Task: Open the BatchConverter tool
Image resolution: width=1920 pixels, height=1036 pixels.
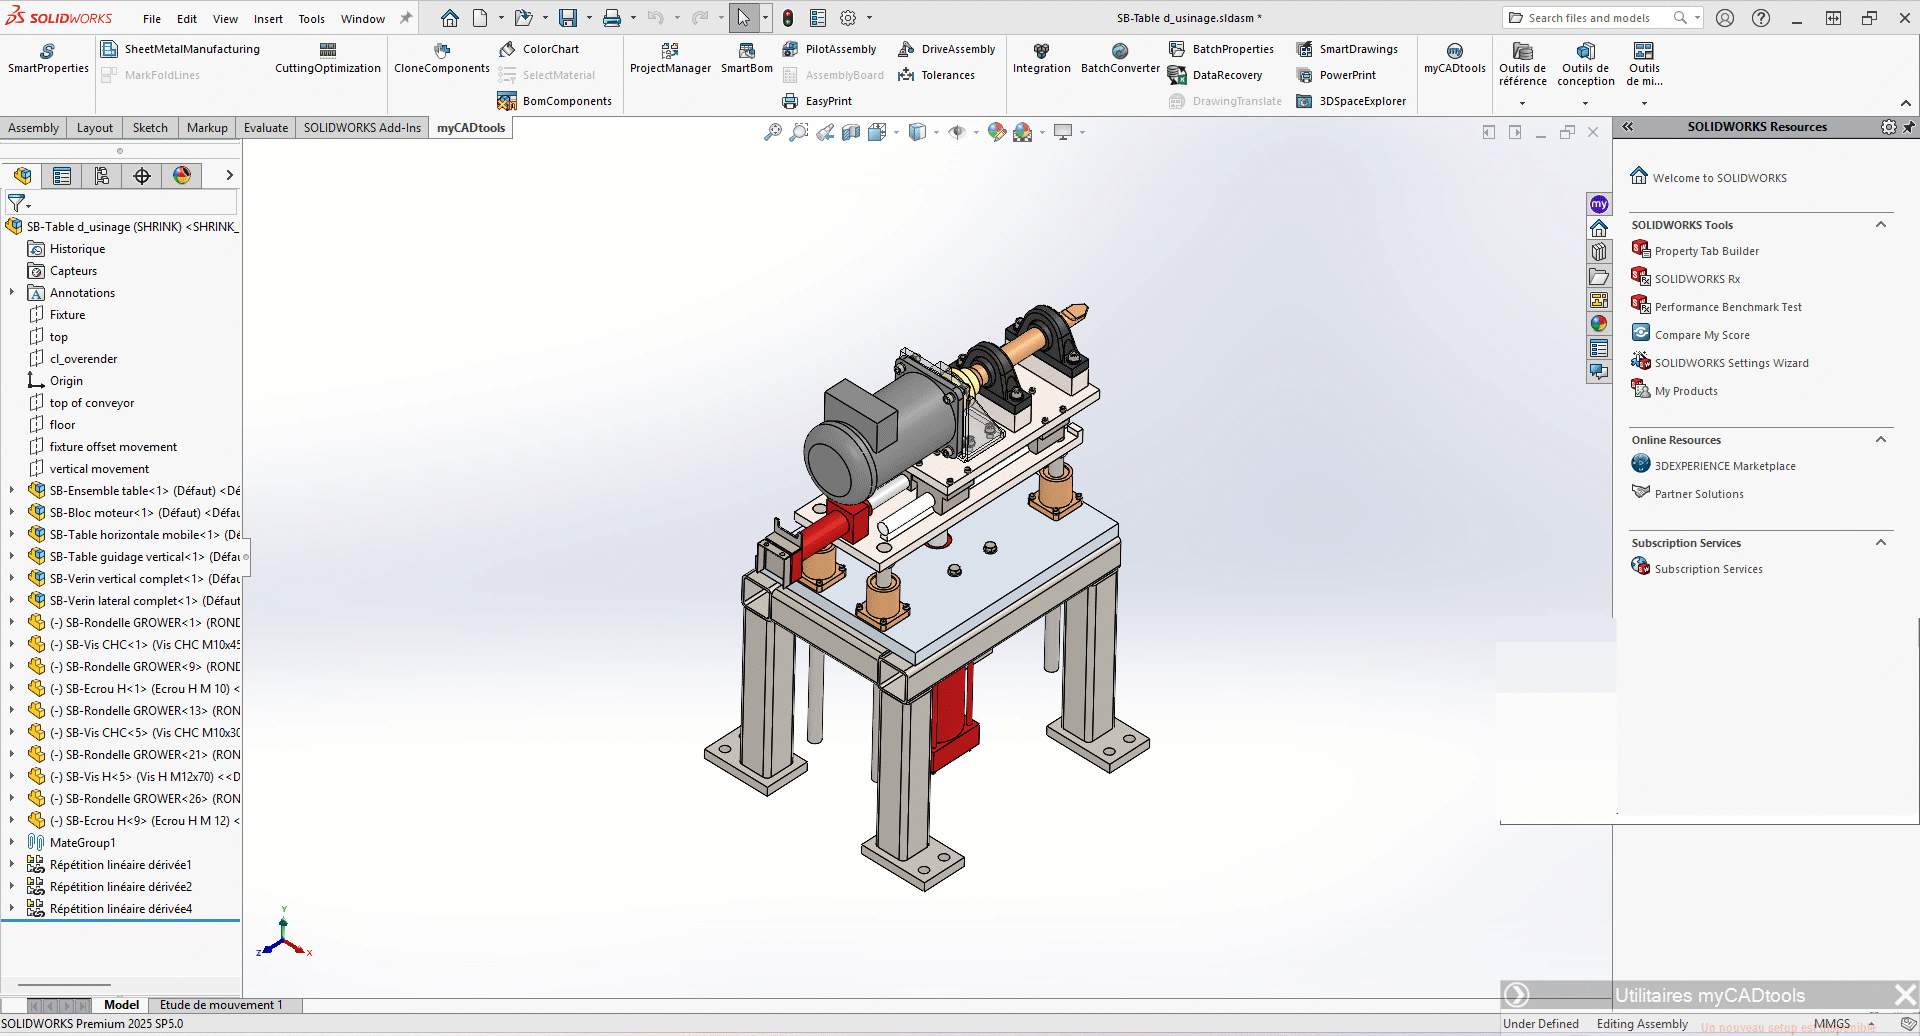Action: (x=1120, y=58)
